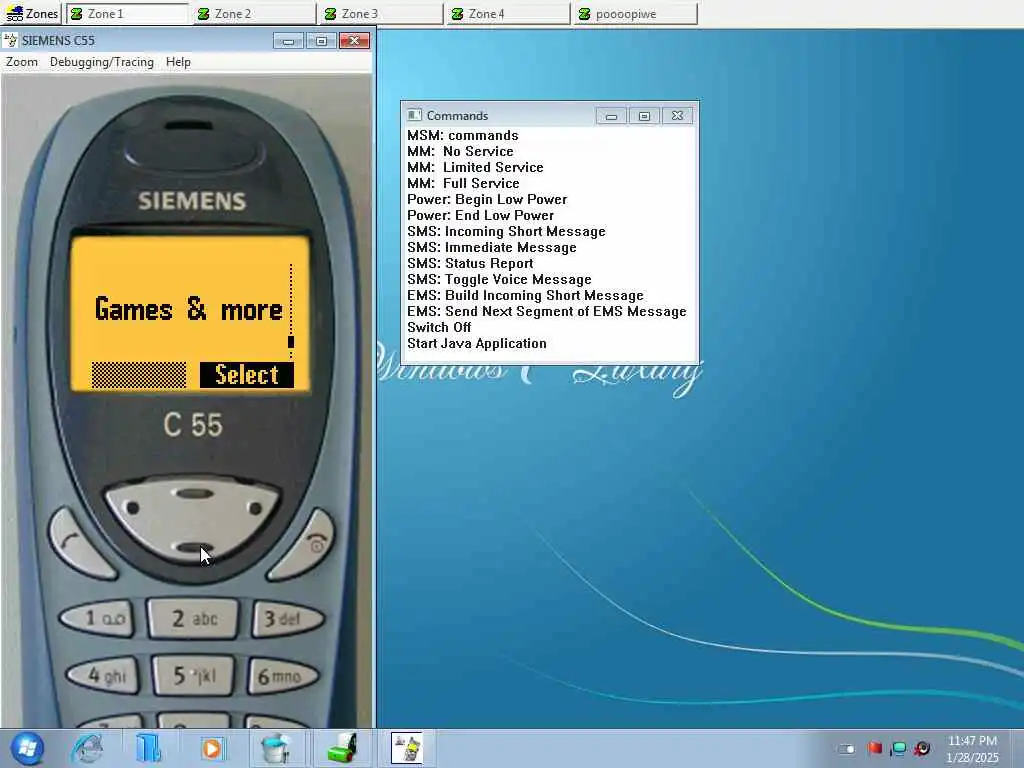
Task: Select 'SMS: Status Report' command
Action: coord(470,263)
